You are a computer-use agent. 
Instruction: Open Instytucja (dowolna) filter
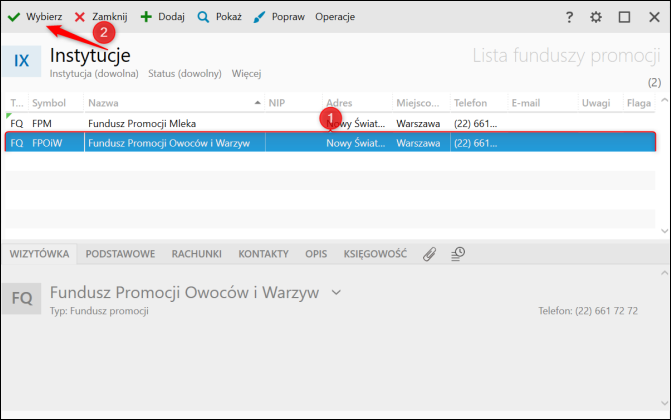coord(94,74)
